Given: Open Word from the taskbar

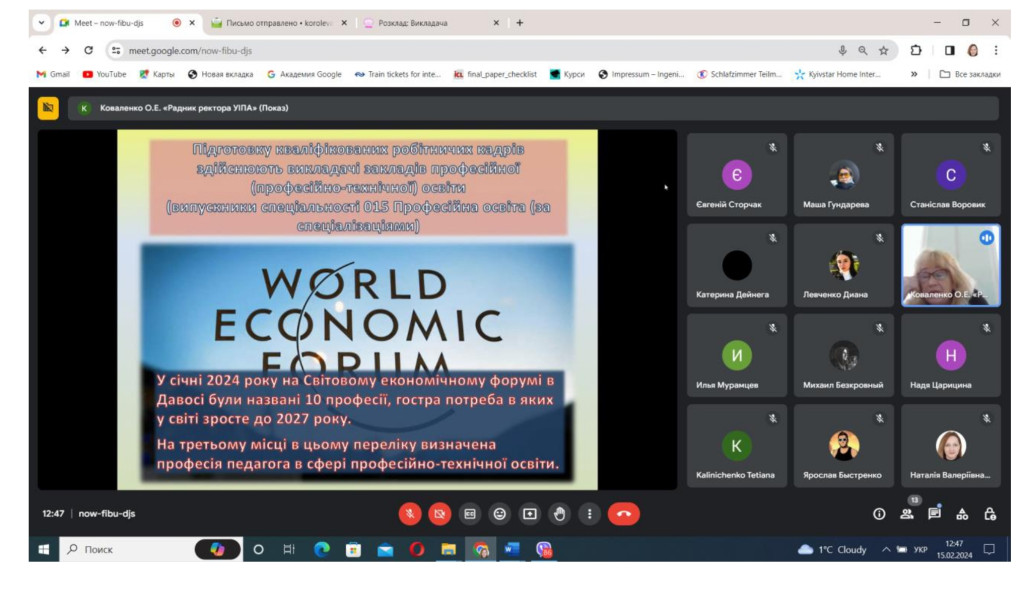Looking at the screenshot, I should [x=512, y=550].
